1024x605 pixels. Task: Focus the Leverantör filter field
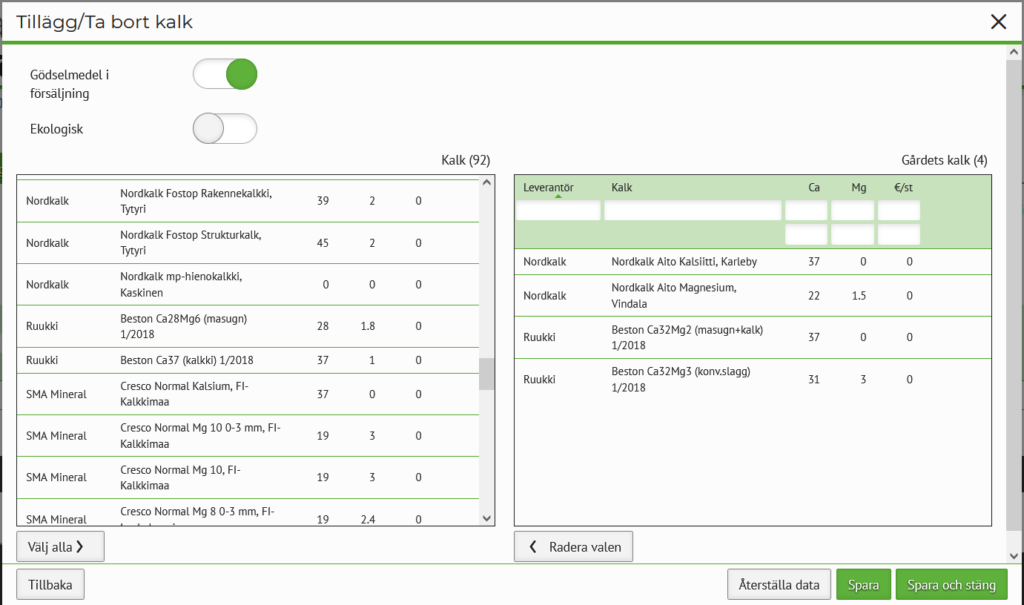click(x=558, y=210)
